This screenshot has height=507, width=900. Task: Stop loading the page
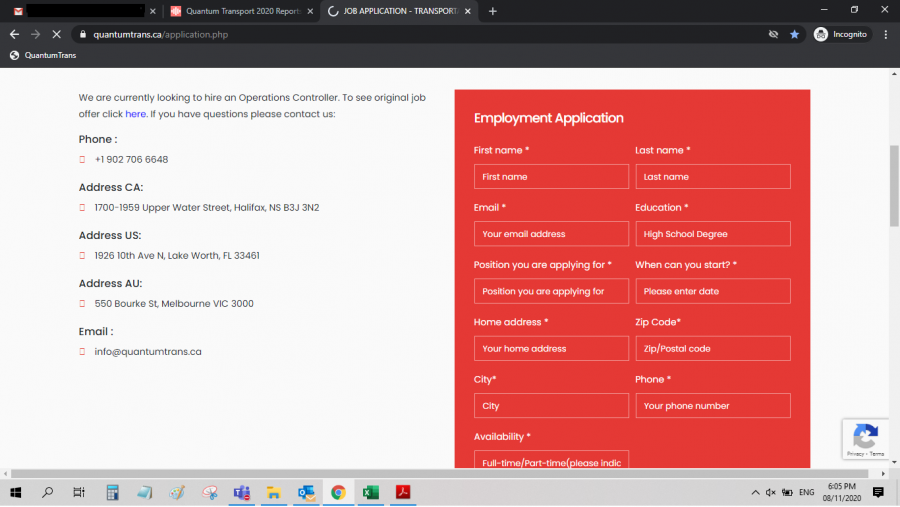(56, 34)
